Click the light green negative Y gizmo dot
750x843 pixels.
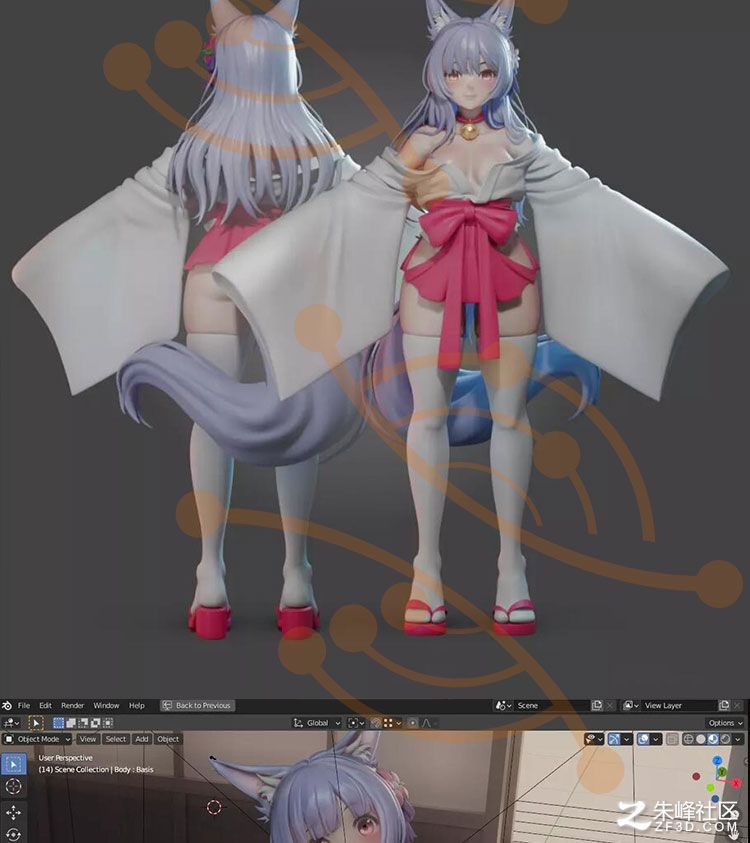[711, 787]
